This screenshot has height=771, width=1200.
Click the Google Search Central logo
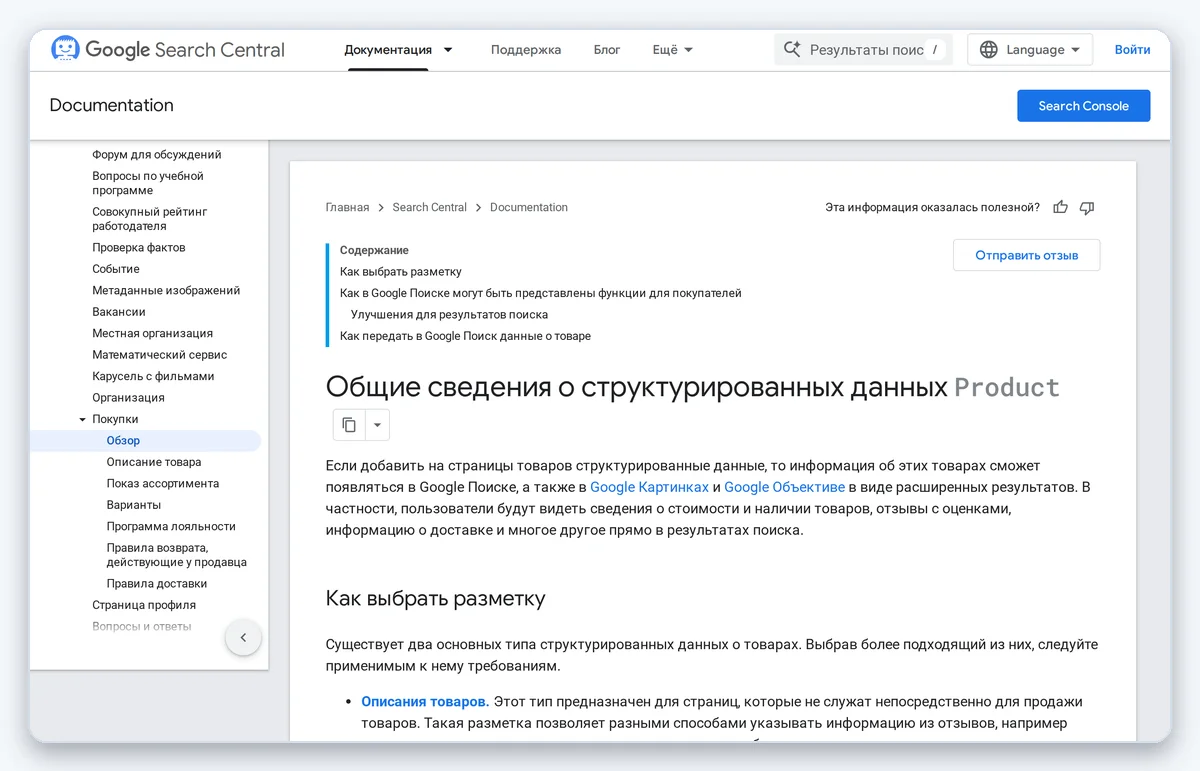pos(168,49)
